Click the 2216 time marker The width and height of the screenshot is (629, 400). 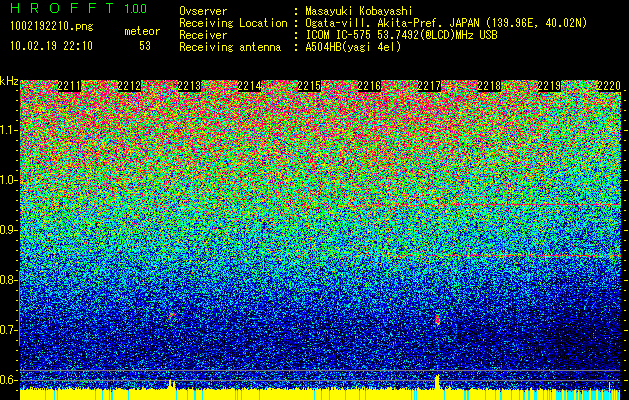pyautogui.click(x=369, y=86)
